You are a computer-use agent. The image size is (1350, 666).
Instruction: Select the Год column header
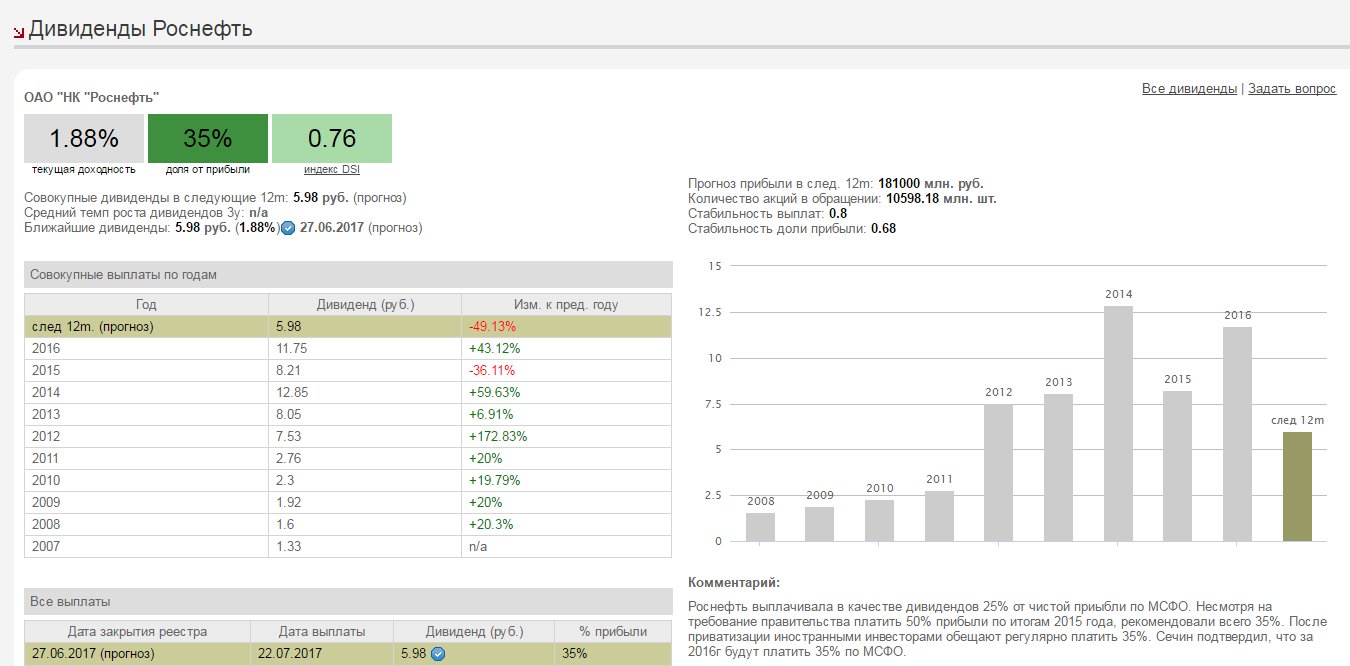click(146, 304)
